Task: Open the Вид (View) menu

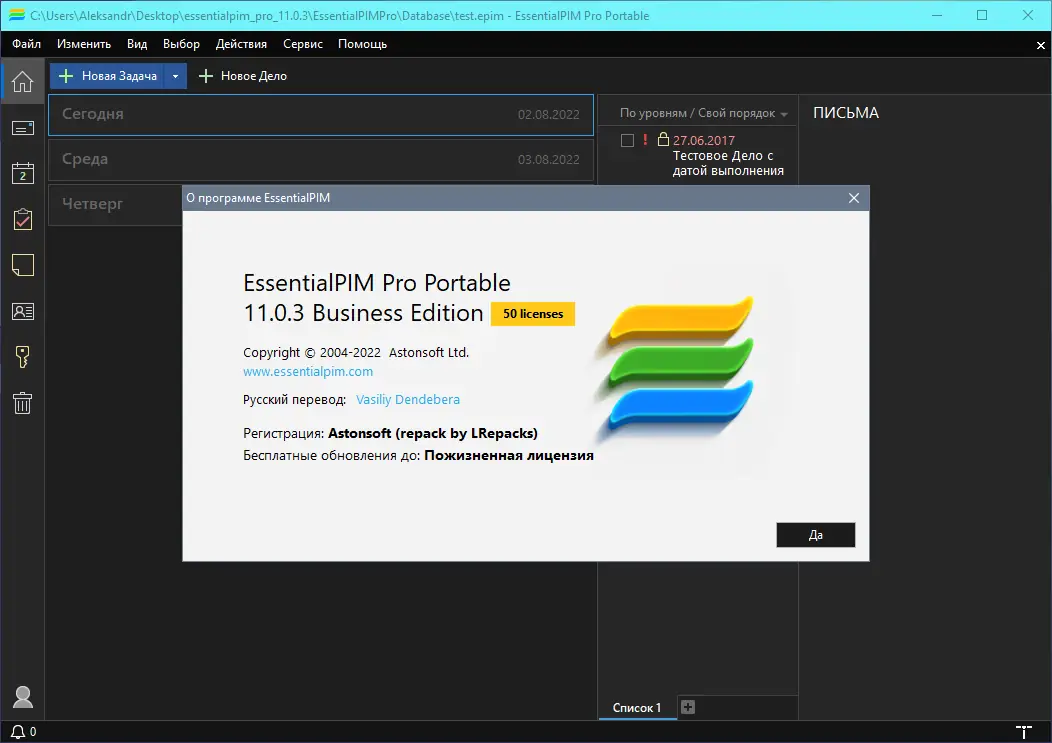Action: pyautogui.click(x=137, y=44)
